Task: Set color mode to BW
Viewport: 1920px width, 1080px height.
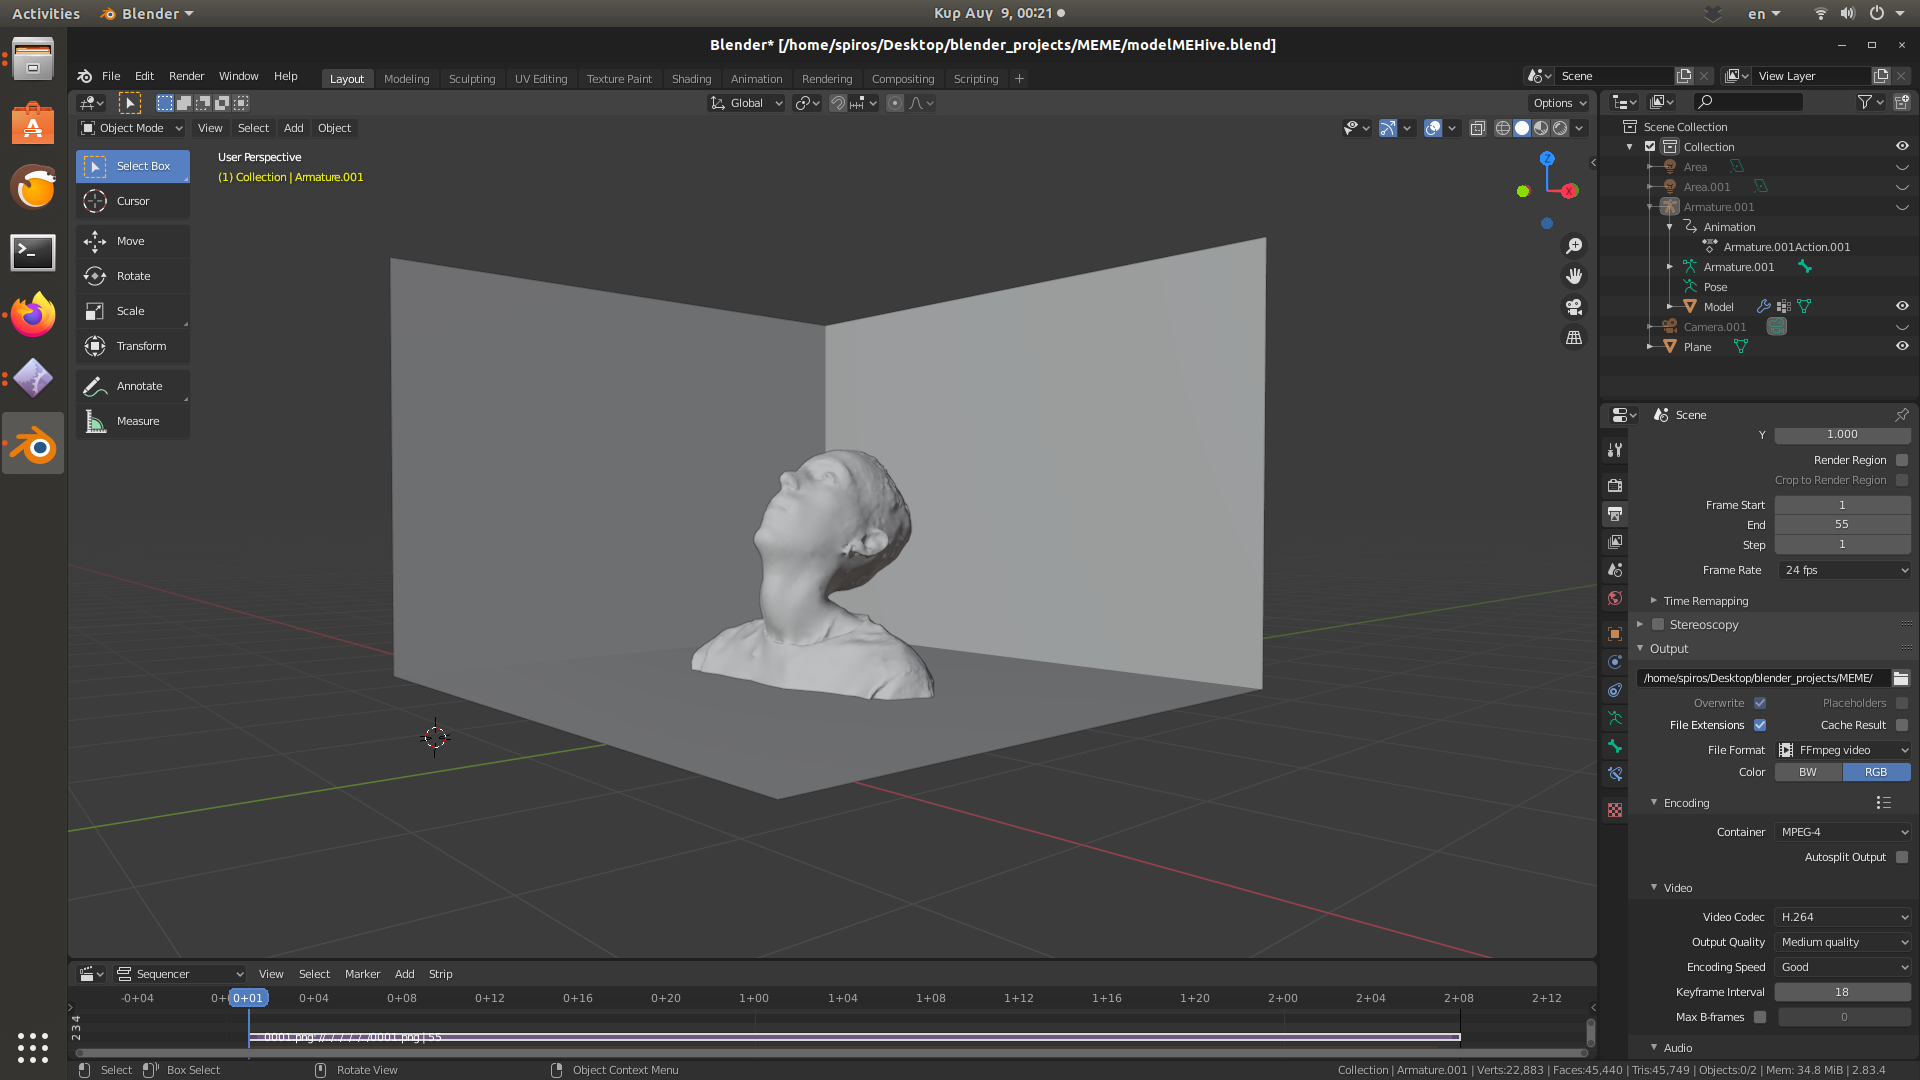Action: [1808, 772]
